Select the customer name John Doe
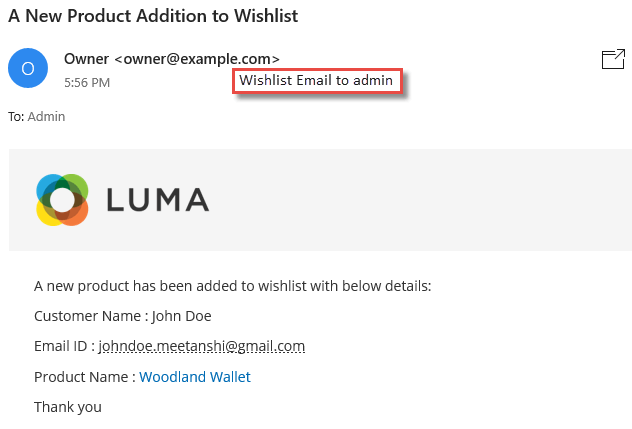The width and height of the screenshot is (632, 429). (181, 316)
